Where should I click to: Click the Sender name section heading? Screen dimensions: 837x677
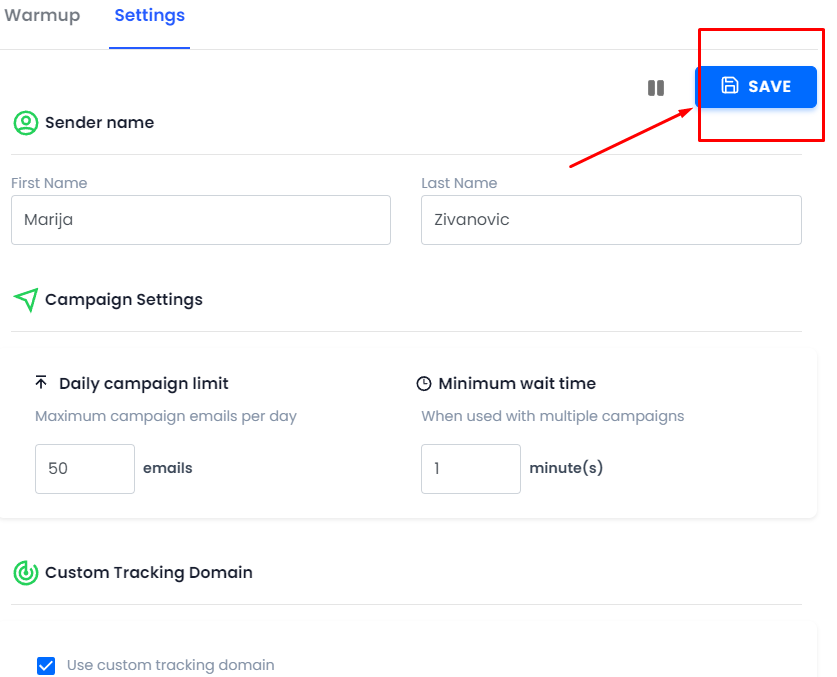[99, 123]
